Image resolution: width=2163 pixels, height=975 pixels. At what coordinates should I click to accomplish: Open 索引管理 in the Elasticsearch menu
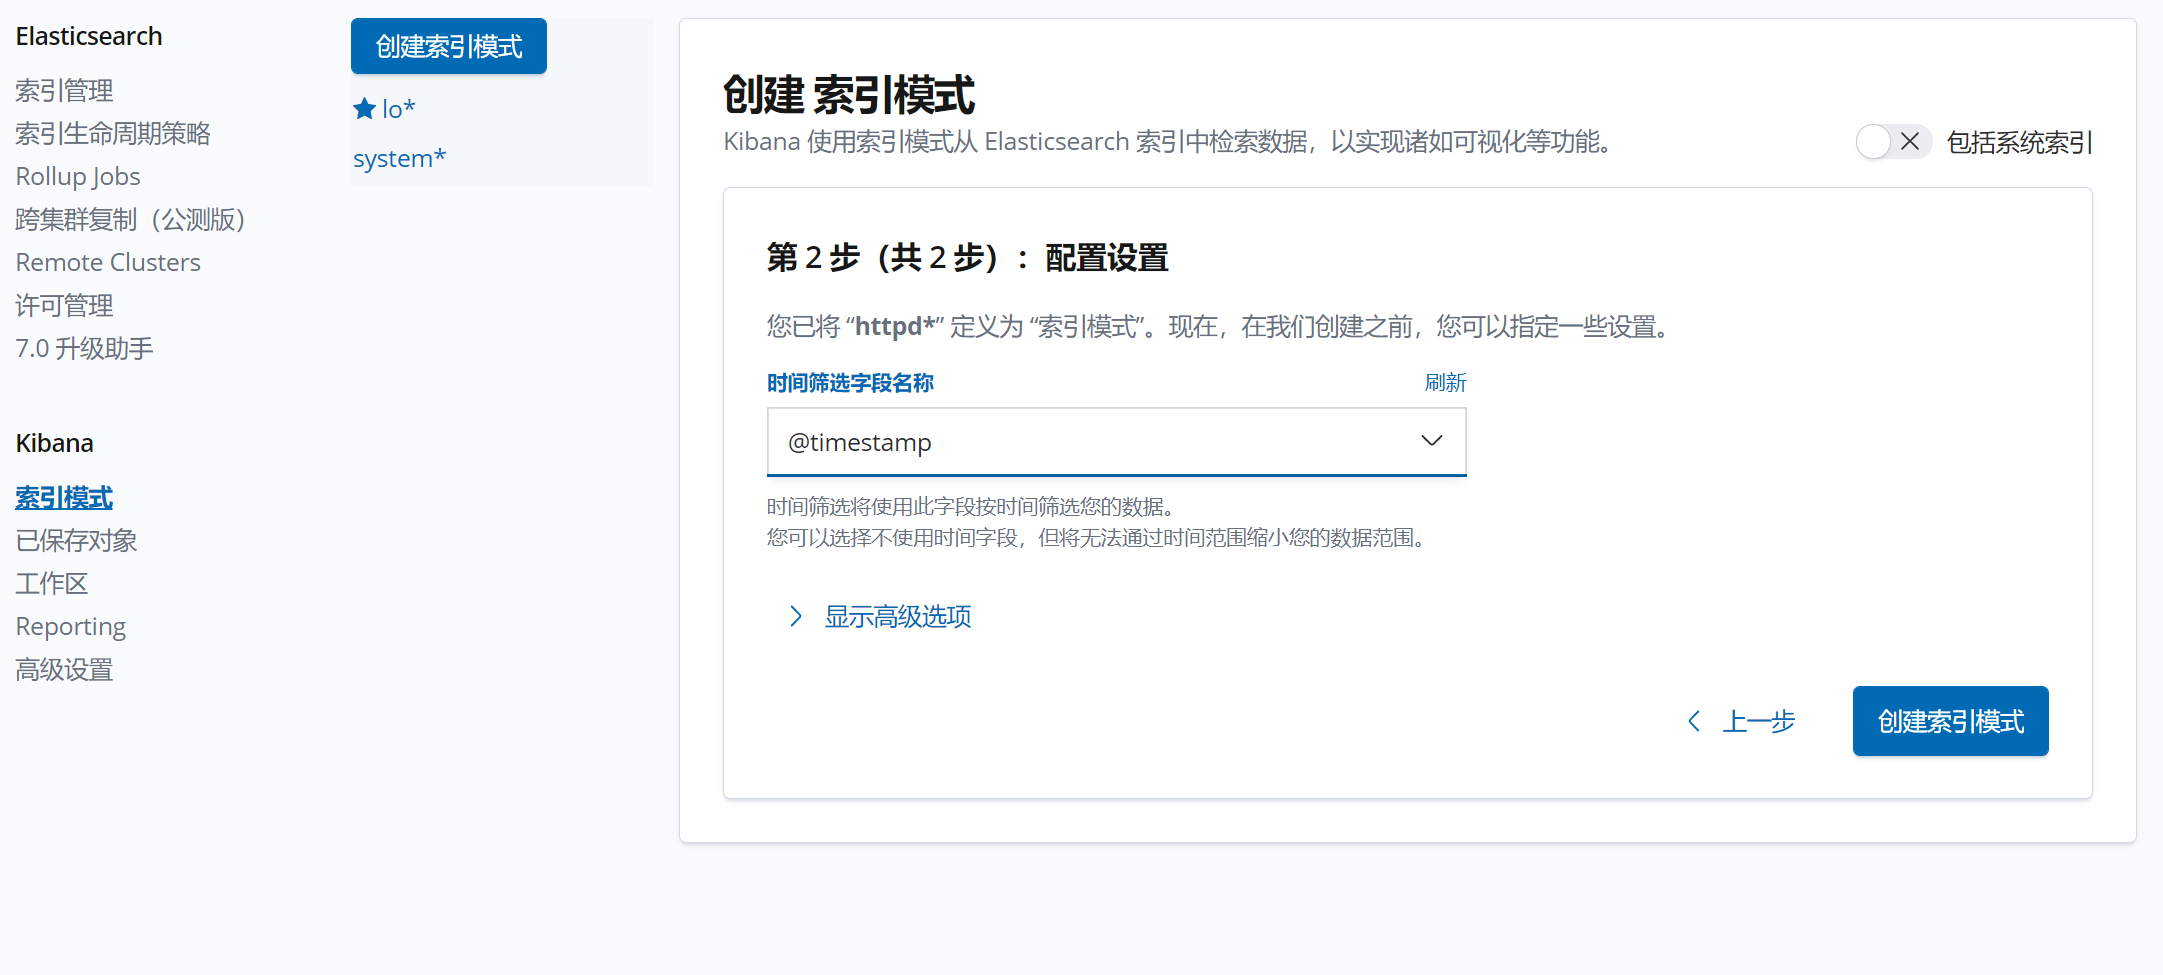(65, 91)
